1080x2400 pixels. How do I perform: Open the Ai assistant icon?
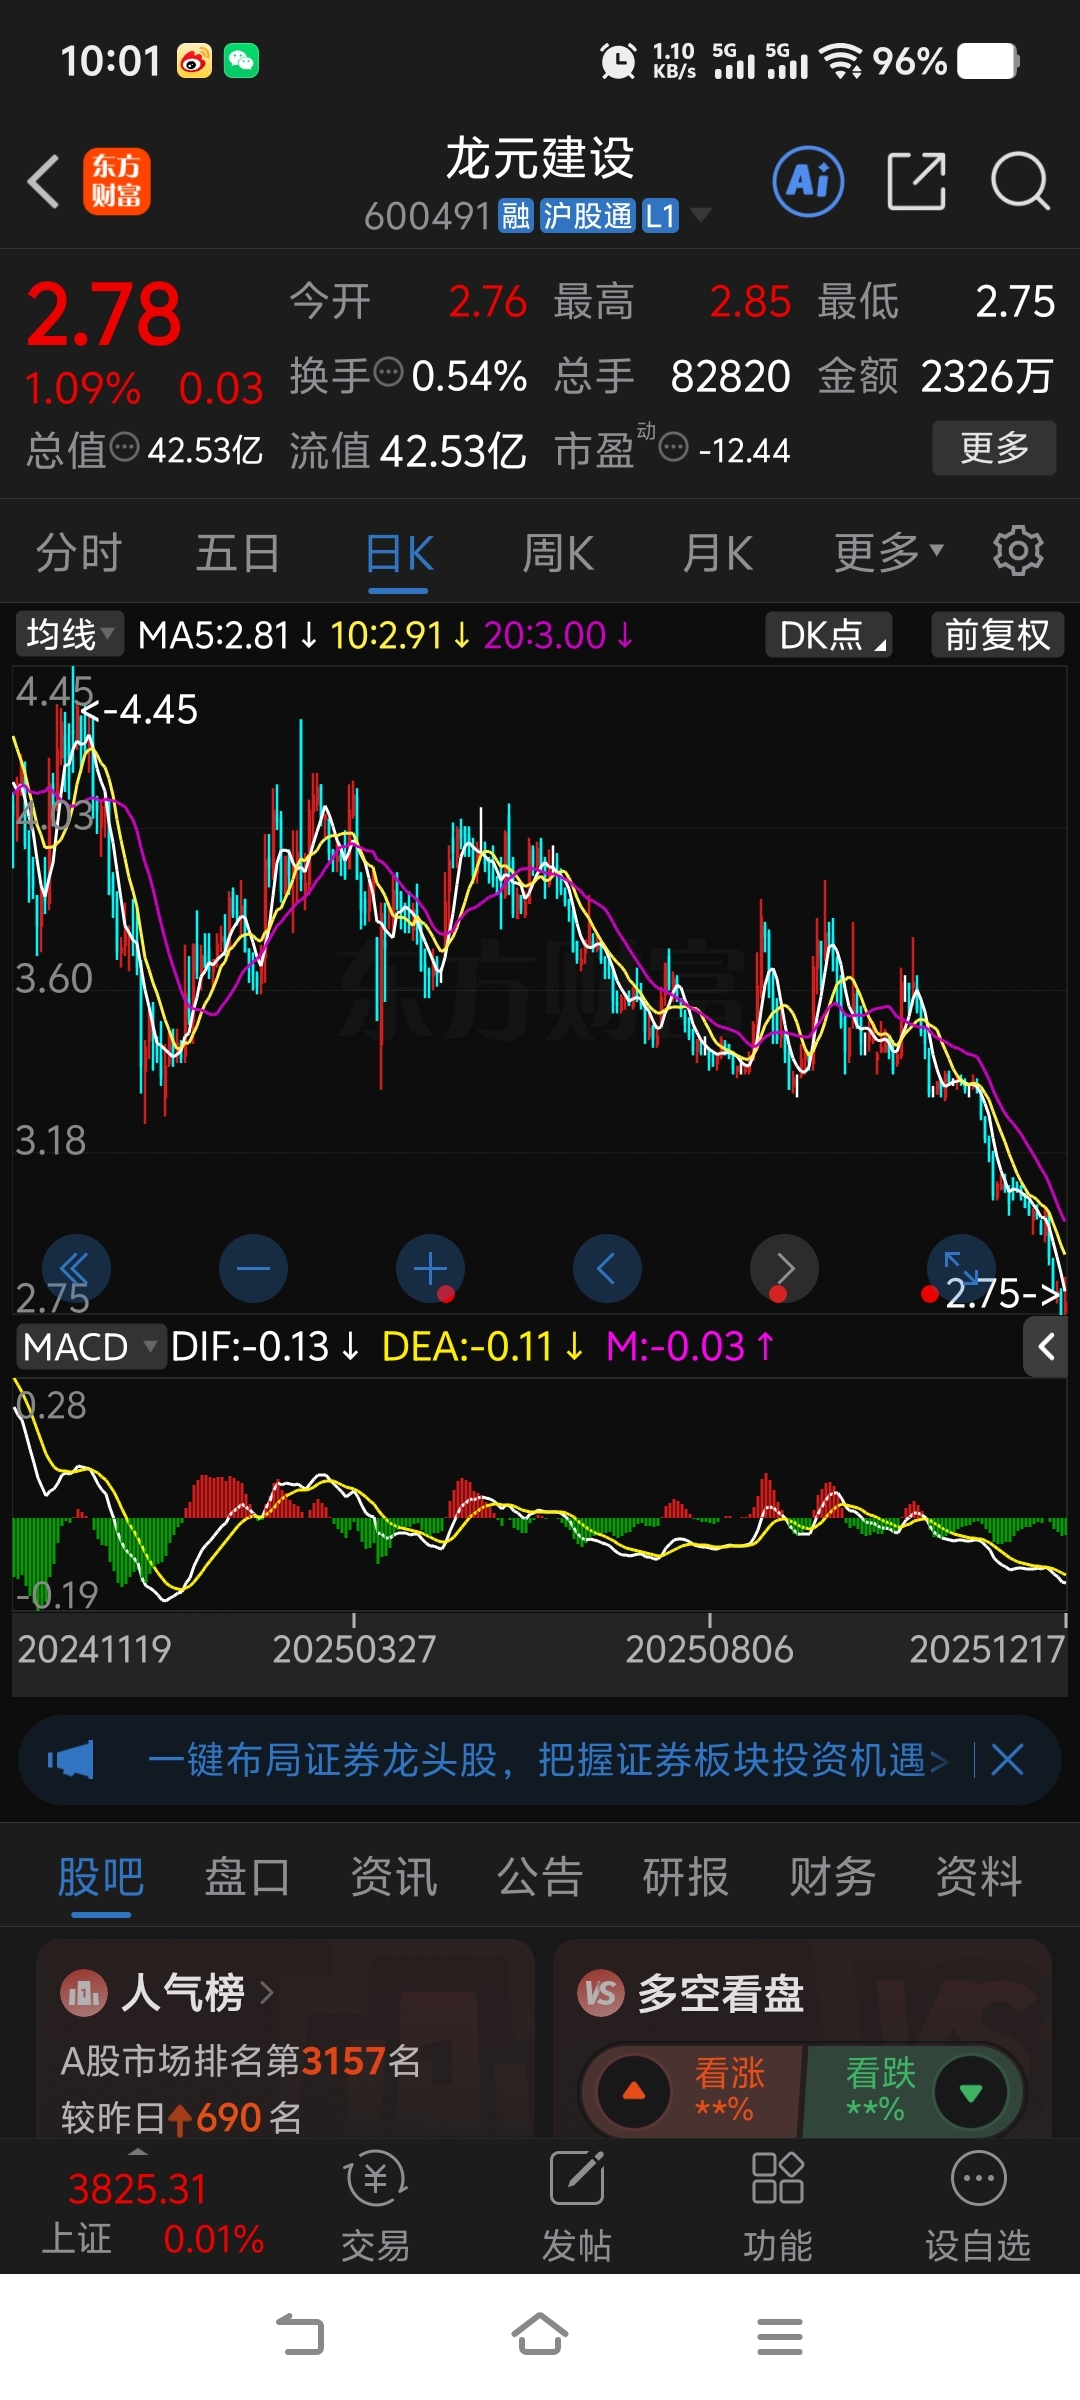click(x=808, y=182)
